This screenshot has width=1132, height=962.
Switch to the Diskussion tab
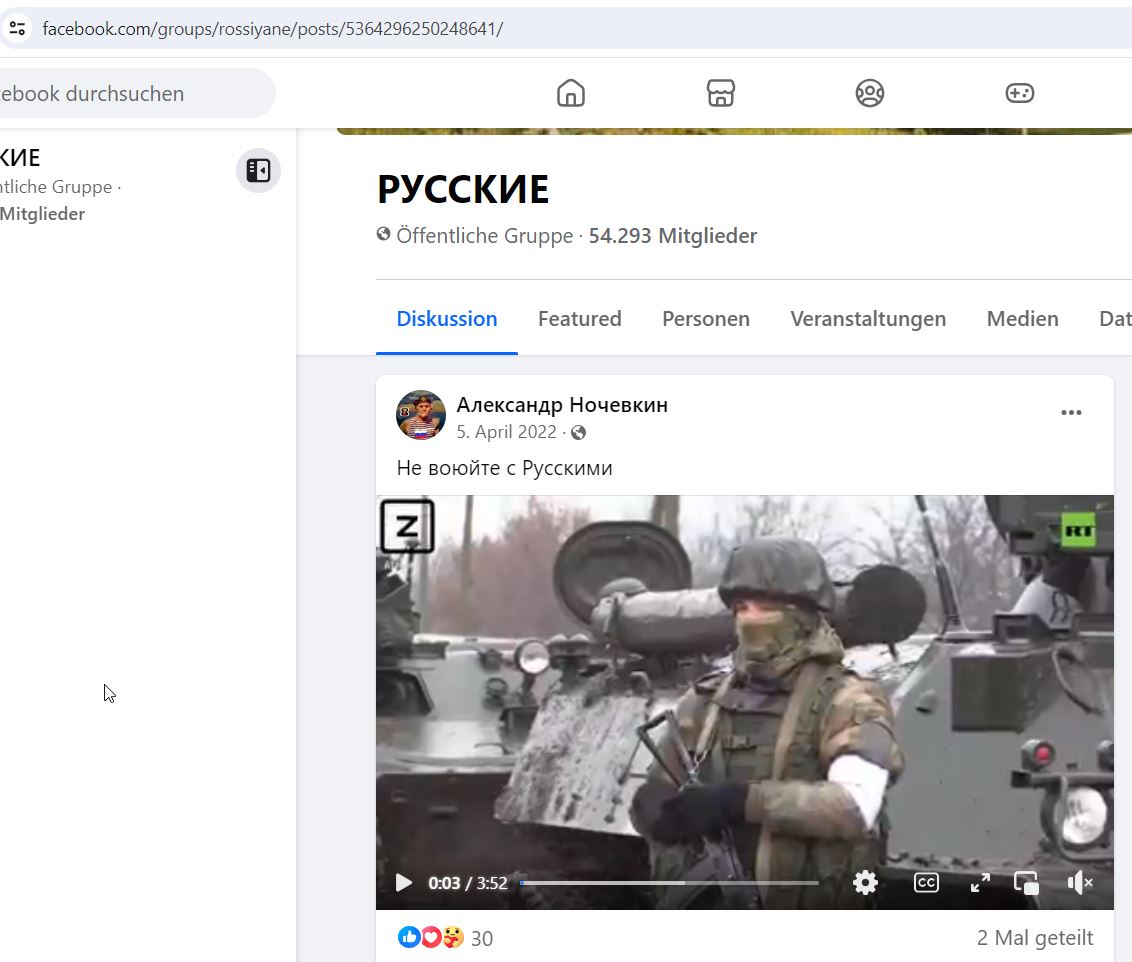pyautogui.click(x=447, y=319)
